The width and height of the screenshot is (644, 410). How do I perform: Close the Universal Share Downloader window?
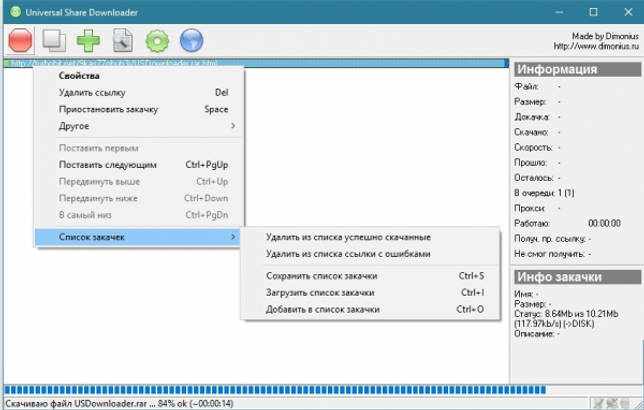coord(628,12)
